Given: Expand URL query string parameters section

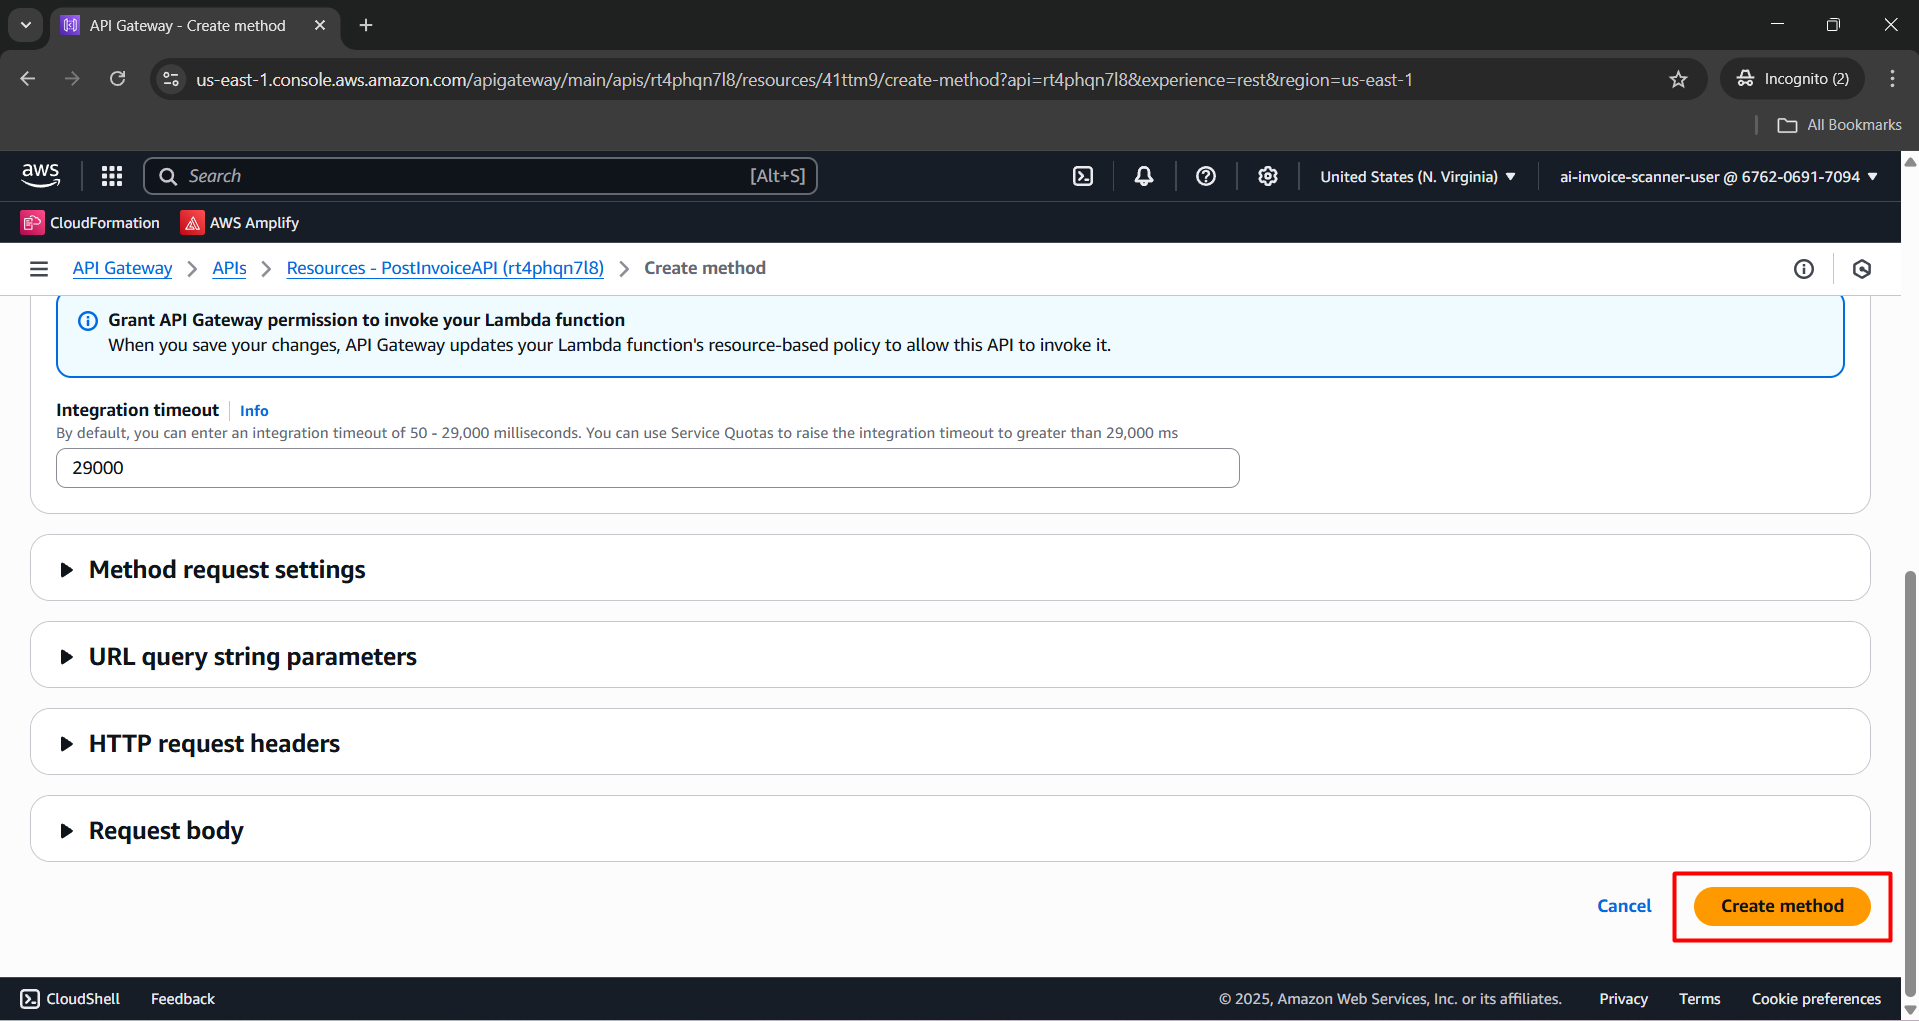Looking at the screenshot, I should click(x=252, y=656).
